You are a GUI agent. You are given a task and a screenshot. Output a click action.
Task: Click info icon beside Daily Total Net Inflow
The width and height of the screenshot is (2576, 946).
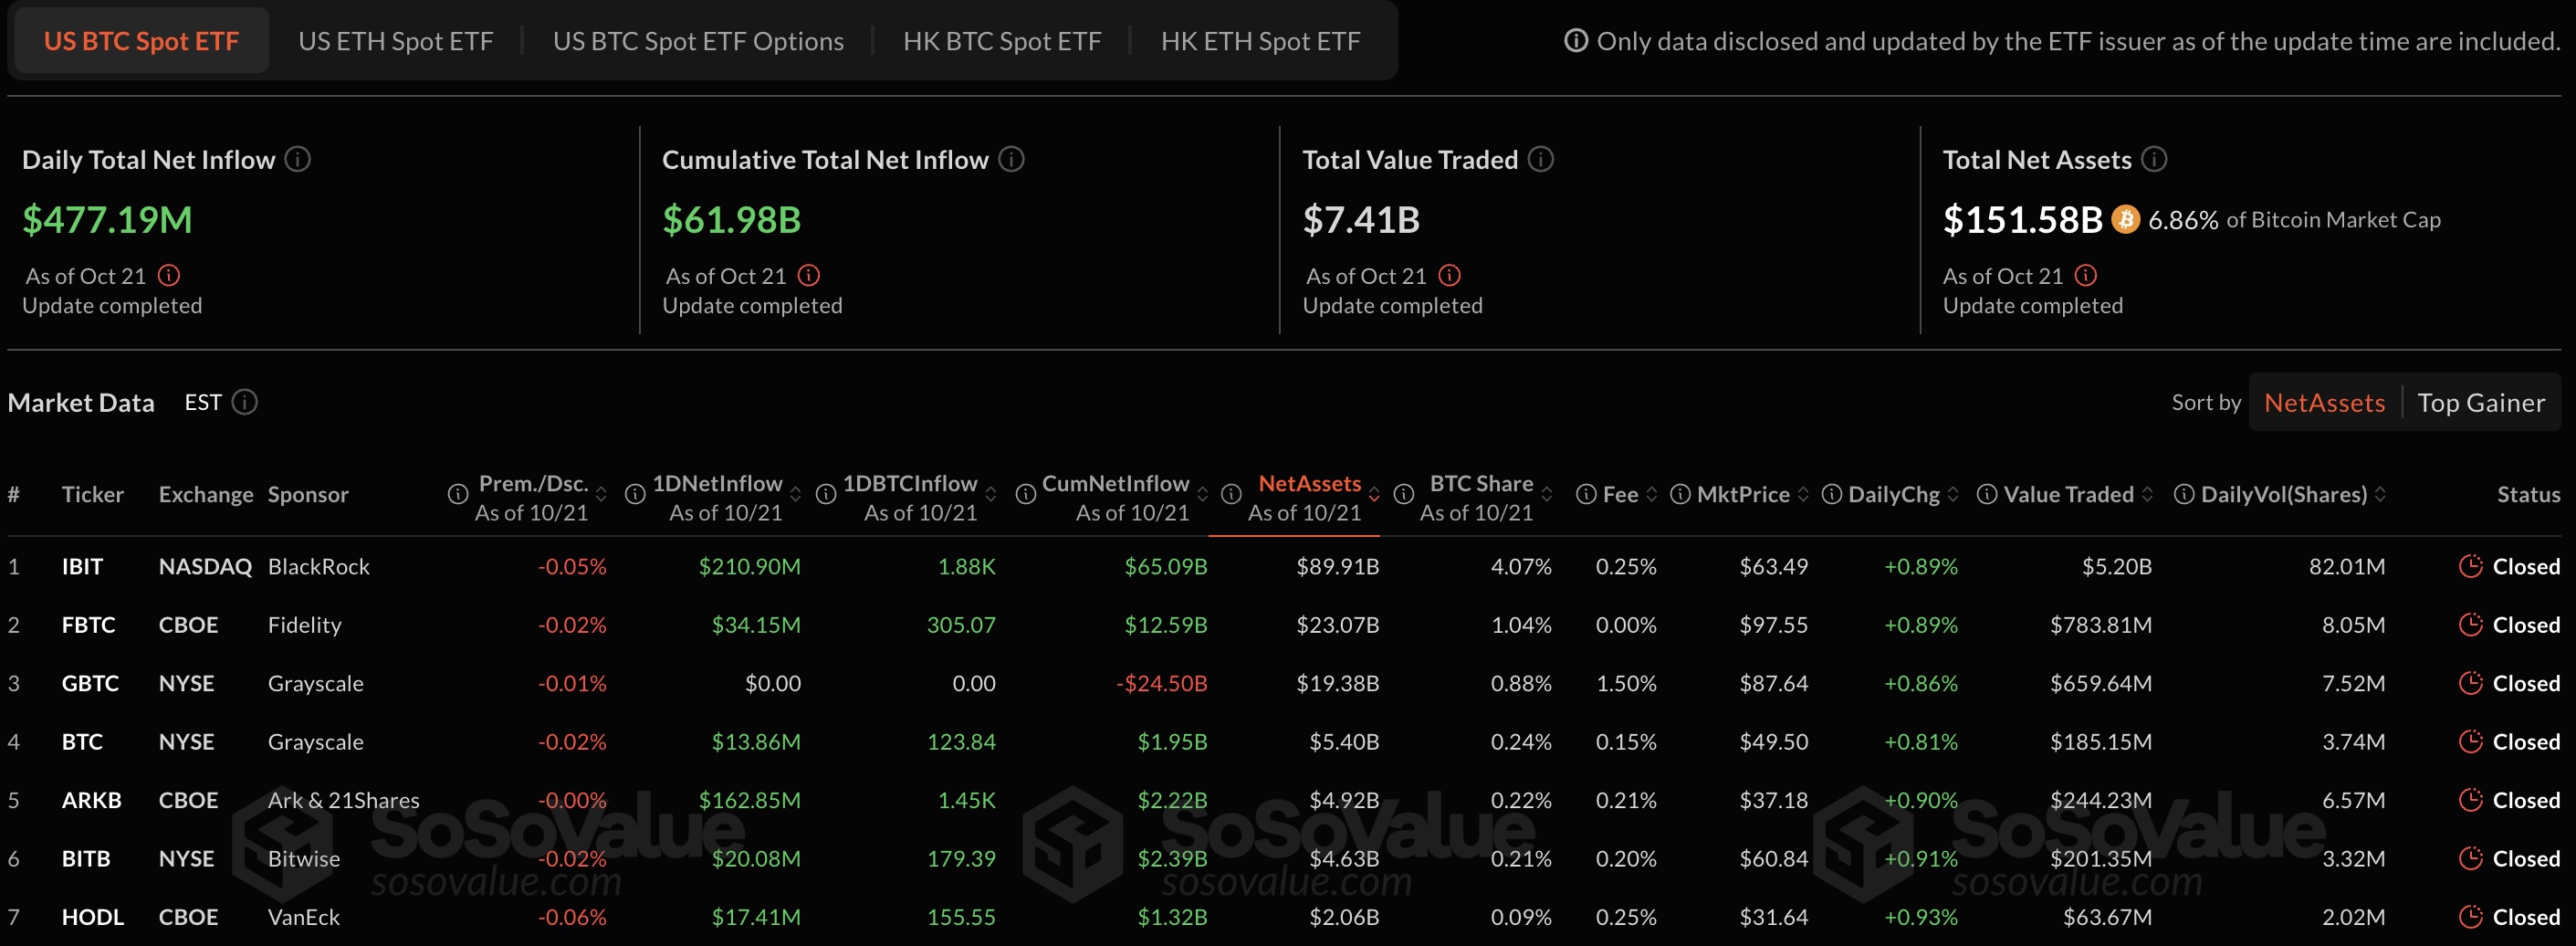coord(297,159)
